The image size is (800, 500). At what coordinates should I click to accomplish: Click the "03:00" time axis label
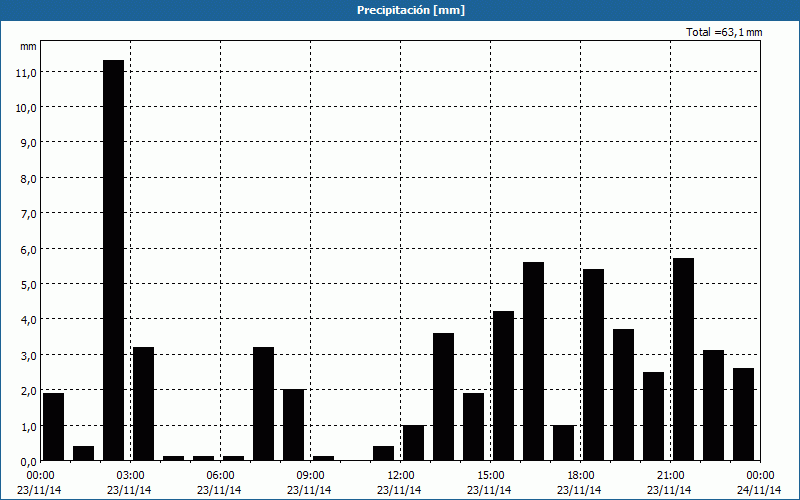[x=130, y=476]
